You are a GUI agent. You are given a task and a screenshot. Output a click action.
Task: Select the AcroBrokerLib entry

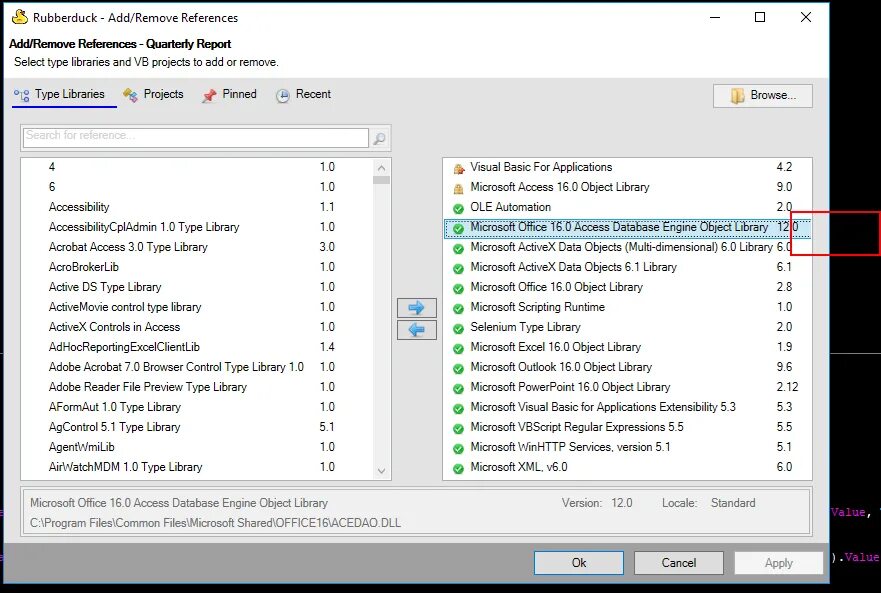pos(197,267)
